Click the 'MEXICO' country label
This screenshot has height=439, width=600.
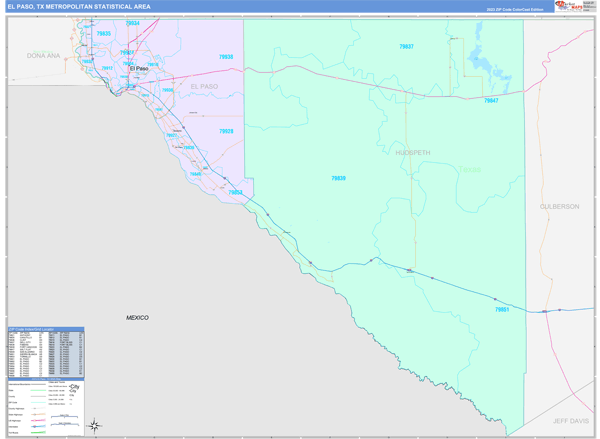[137, 318]
